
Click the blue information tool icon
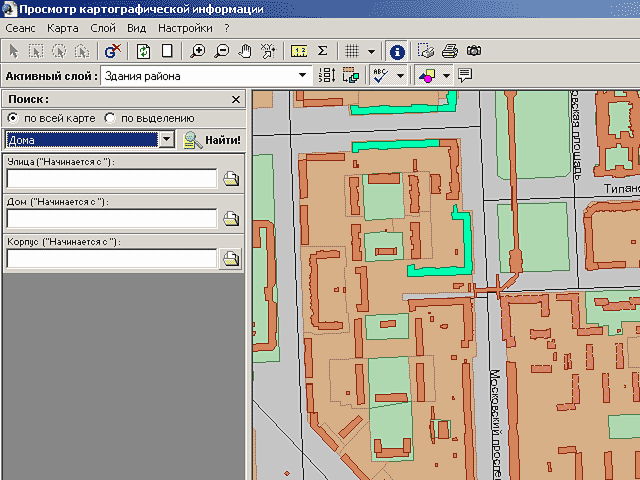[x=396, y=50]
